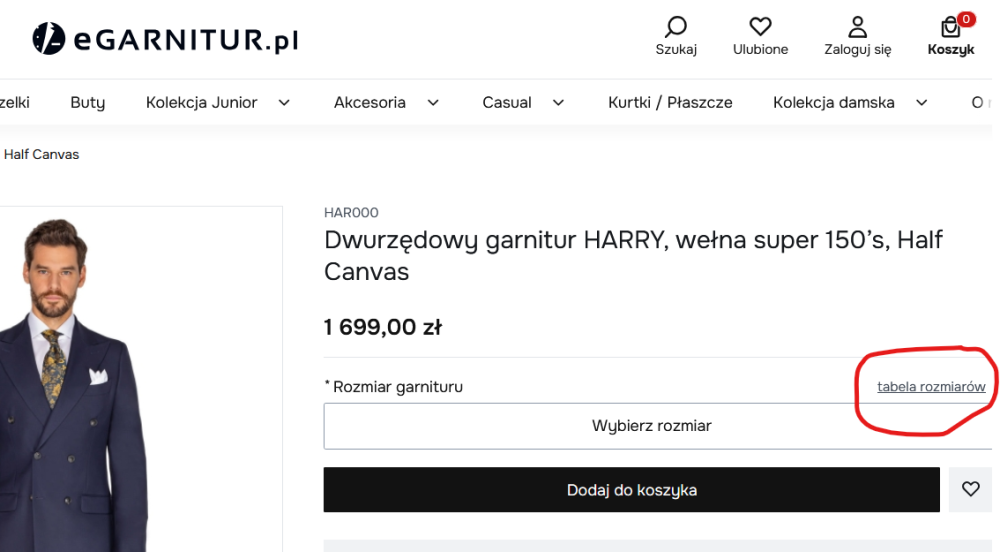The width and height of the screenshot is (1000, 552).
Task: Add product to favorites with heart button
Action: click(x=970, y=490)
